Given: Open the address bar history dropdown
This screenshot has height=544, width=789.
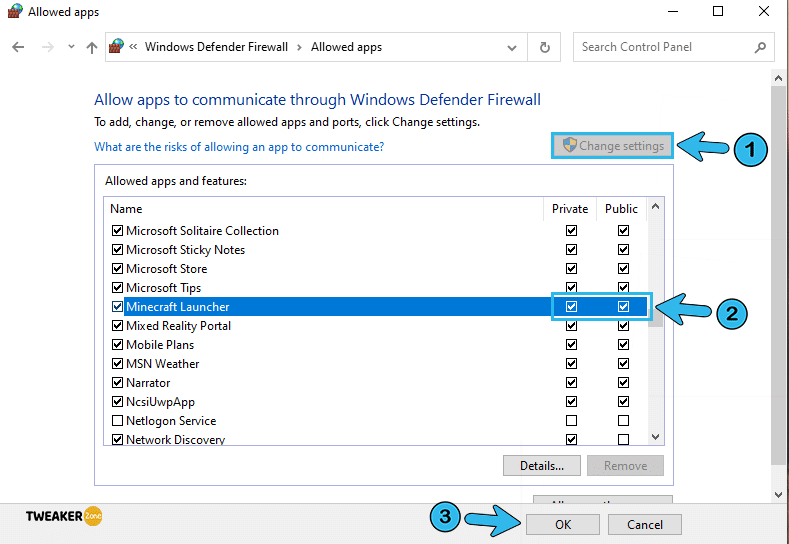Looking at the screenshot, I should [512, 48].
